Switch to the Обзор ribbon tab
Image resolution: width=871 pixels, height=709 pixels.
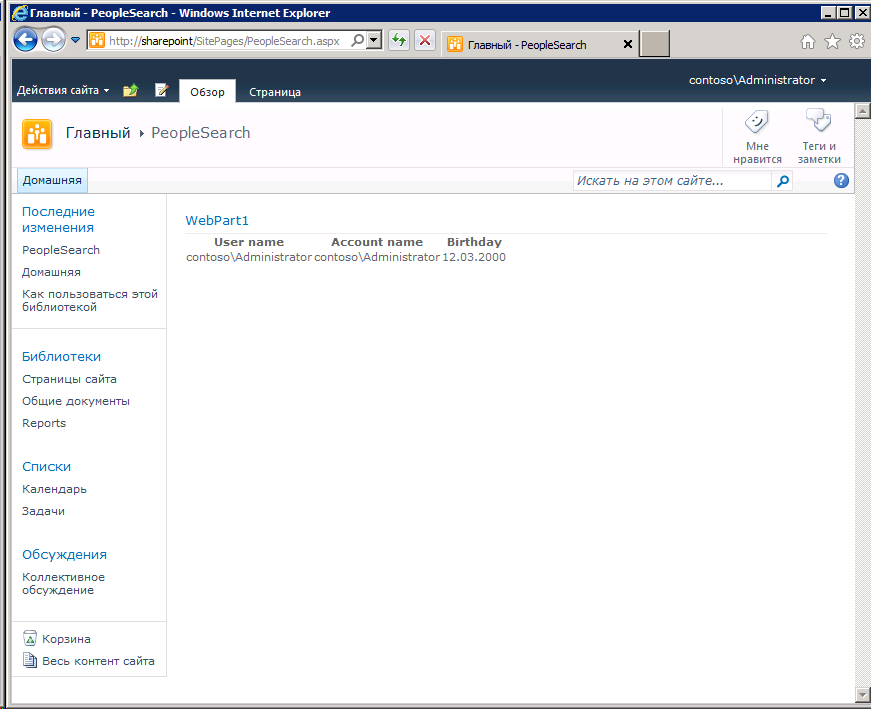pos(207,92)
